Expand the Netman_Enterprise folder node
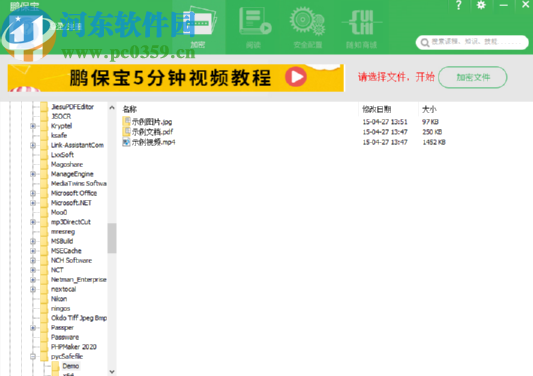 point(33,280)
